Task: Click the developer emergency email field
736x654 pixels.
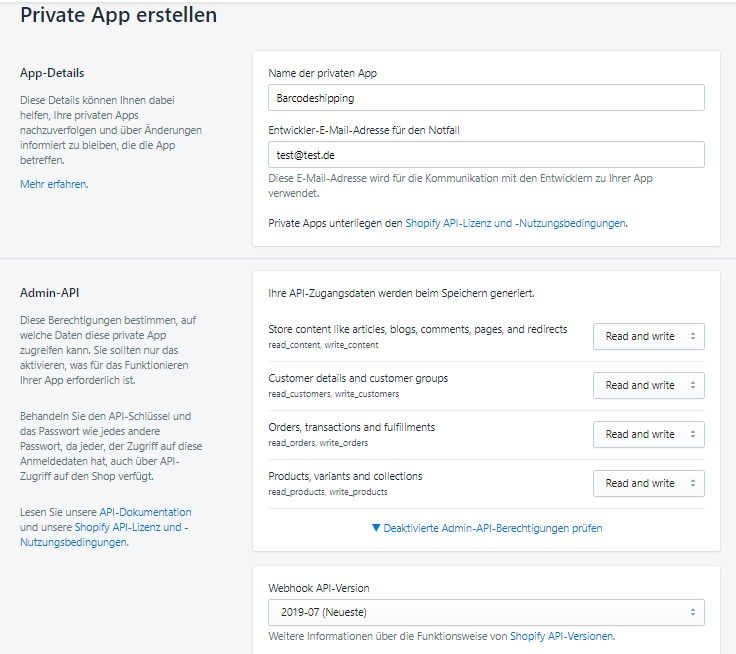Action: pos(486,154)
